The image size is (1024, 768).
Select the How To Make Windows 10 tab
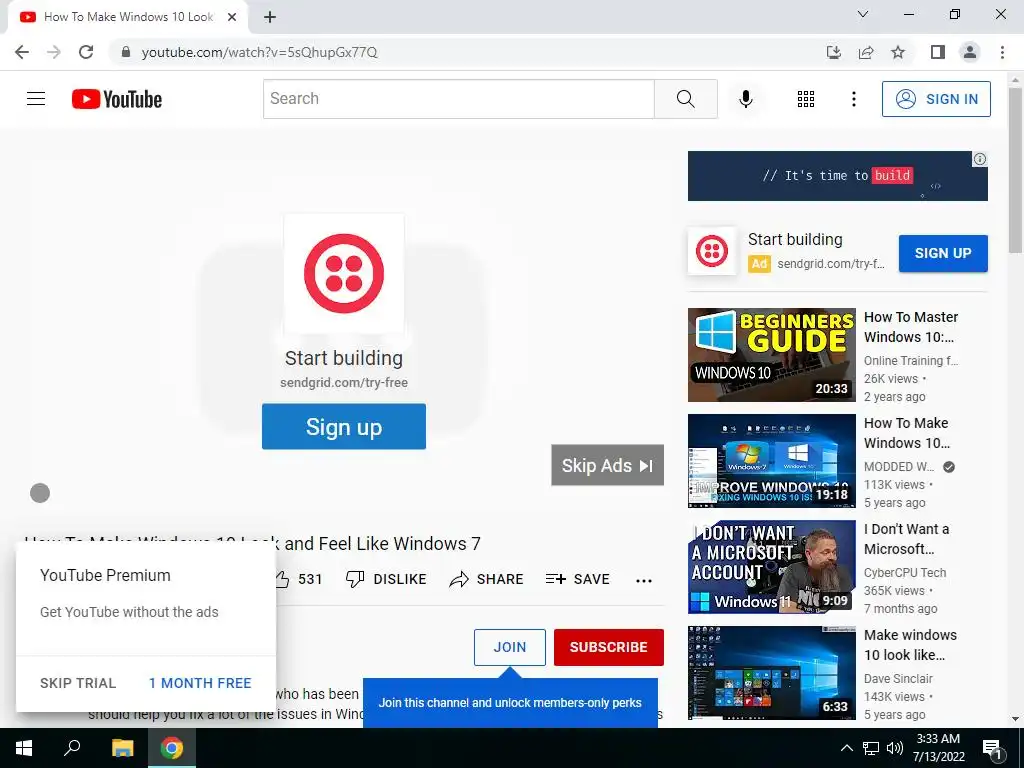point(128,17)
